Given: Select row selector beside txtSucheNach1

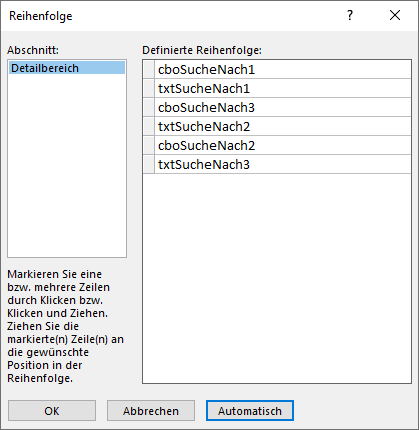Looking at the screenshot, I should click(149, 89).
